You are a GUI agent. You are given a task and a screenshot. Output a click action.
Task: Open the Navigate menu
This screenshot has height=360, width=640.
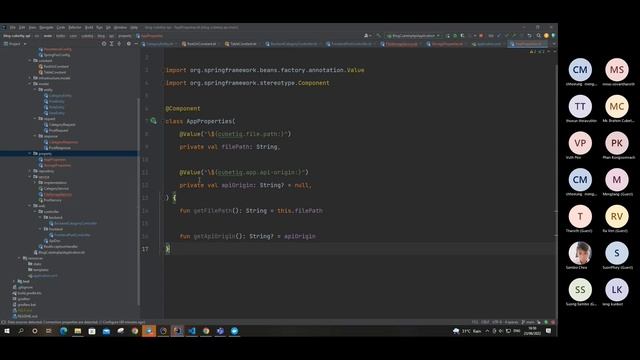(46, 27)
